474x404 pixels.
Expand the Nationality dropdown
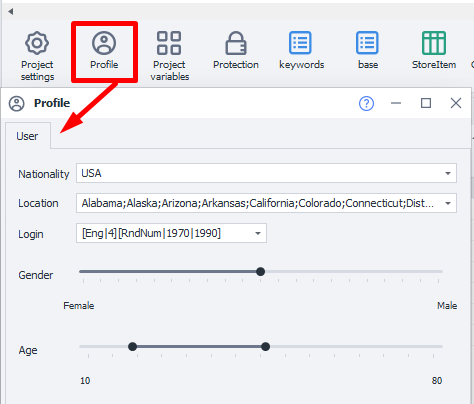point(448,173)
